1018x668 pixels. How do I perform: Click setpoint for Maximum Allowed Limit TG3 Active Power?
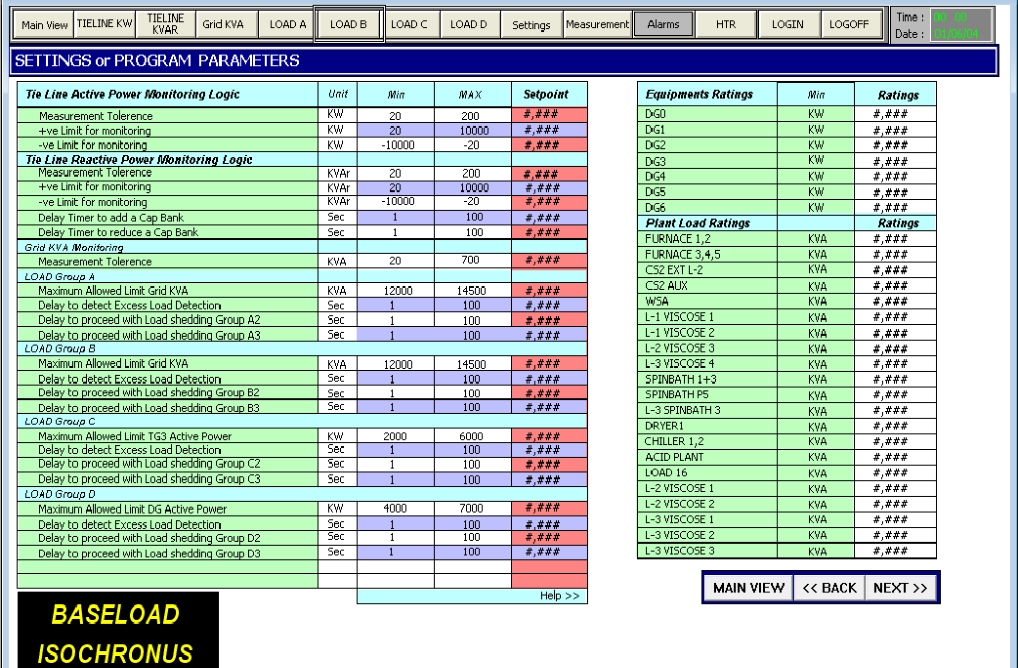[x=549, y=436]
